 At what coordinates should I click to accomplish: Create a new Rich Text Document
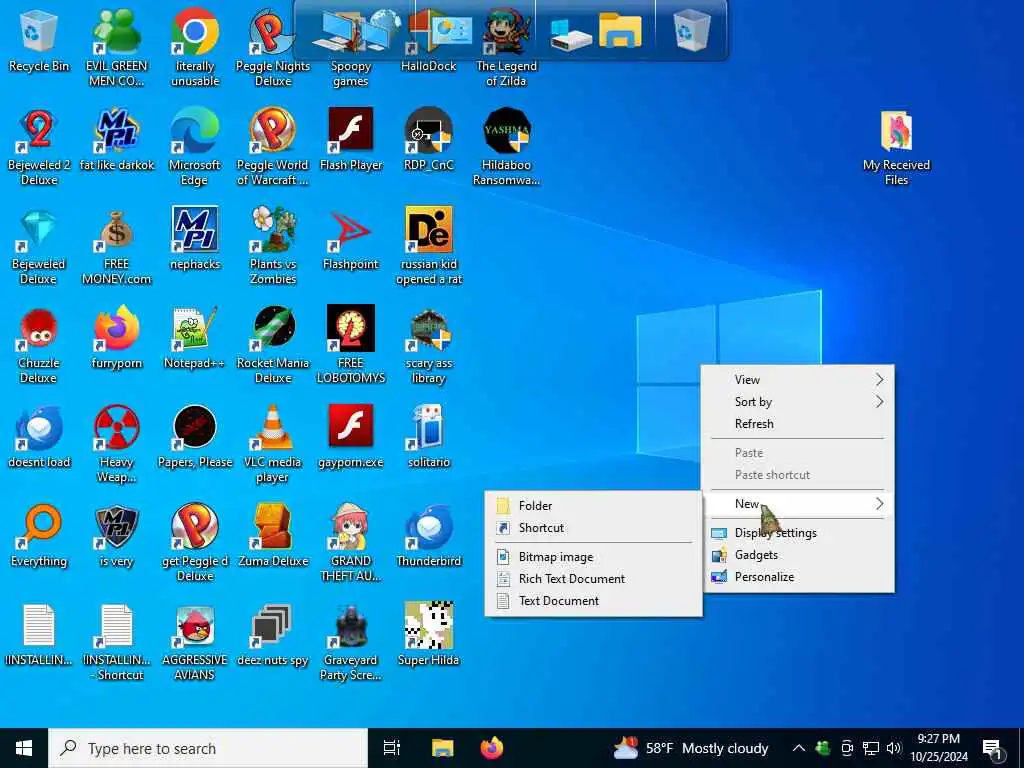click(x=593, y=579)
